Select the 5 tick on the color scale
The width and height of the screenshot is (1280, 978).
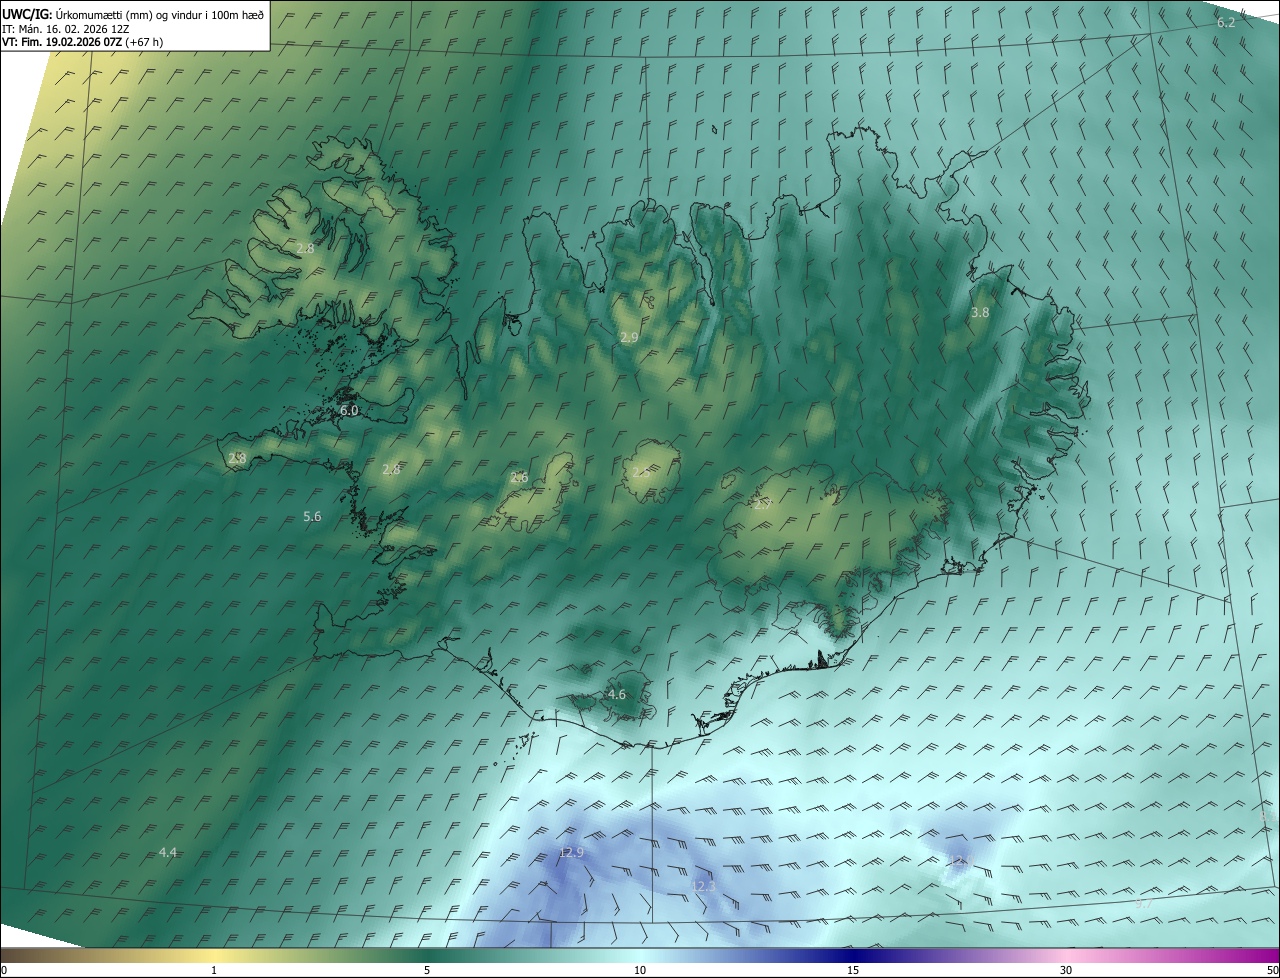tap(427, 970)
